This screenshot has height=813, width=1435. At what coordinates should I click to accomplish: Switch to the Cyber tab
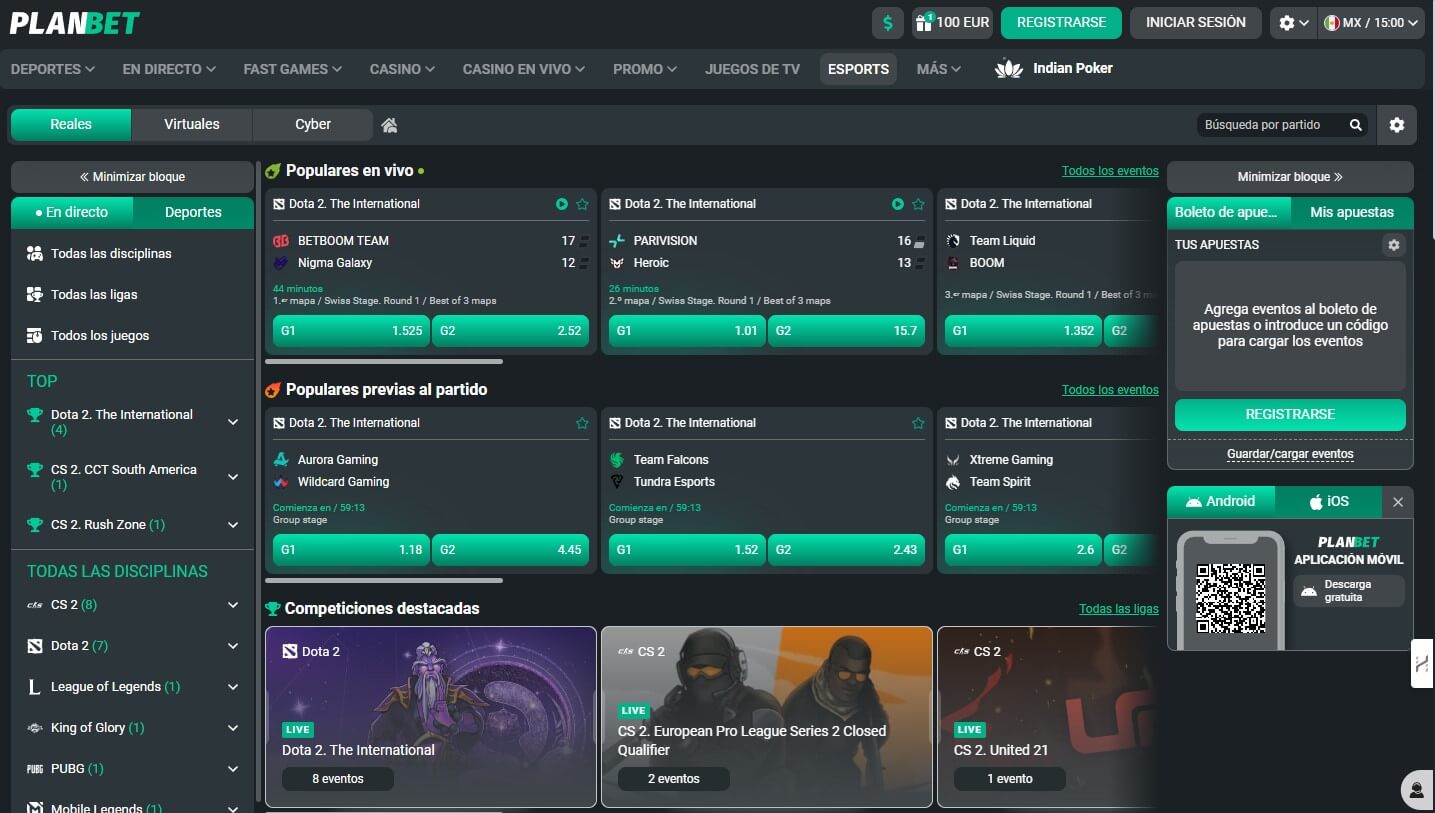pyautogui.click(x=313, y=124)
